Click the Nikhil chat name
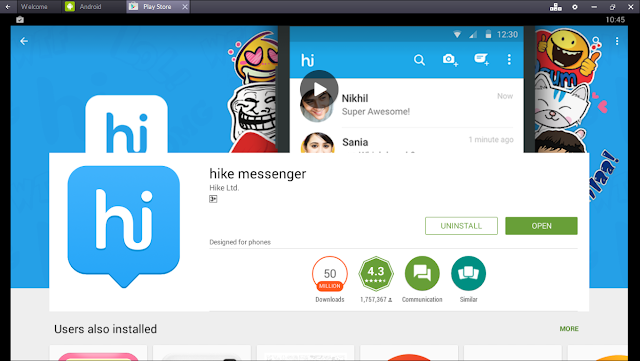Image resolution: width=640 pixels, height=361 pixels. [355, 98]
